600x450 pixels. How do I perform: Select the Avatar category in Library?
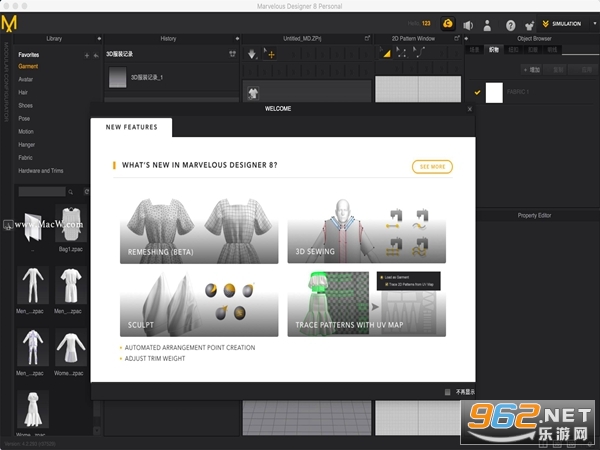coord(26,80)
